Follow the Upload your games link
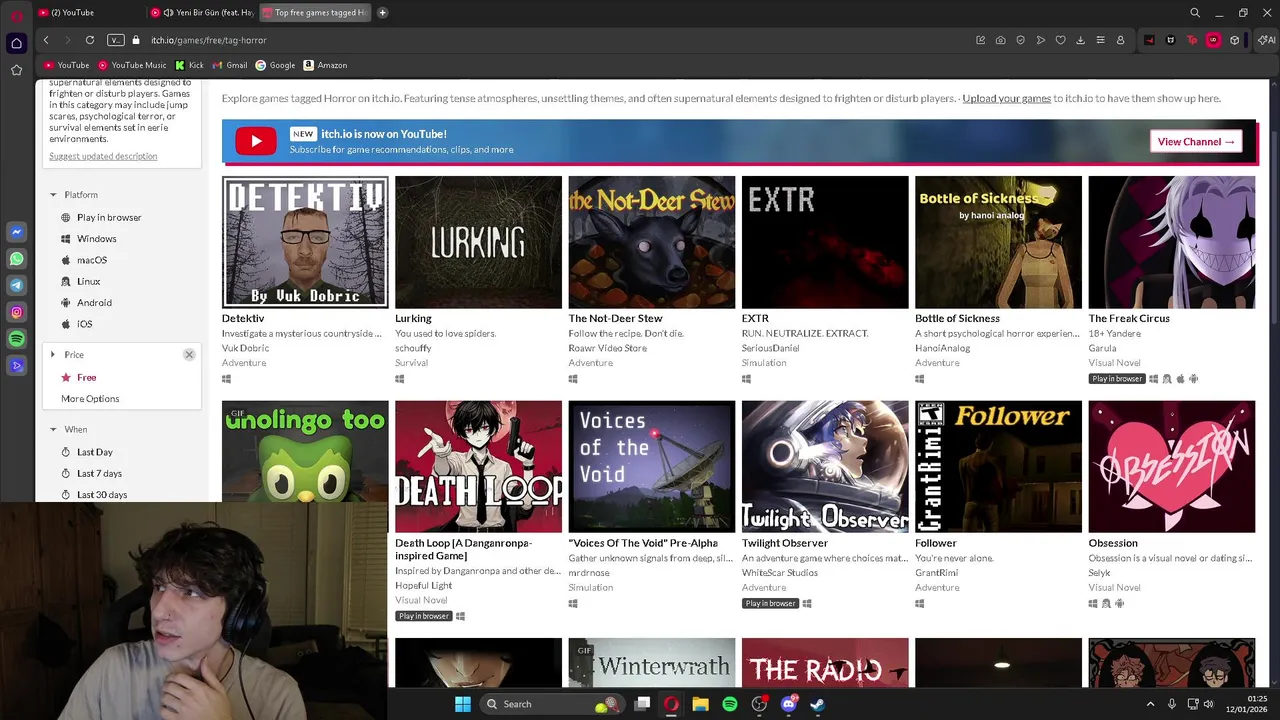Viewport: 1280px width, 720px height. [x=1006, y=98]
